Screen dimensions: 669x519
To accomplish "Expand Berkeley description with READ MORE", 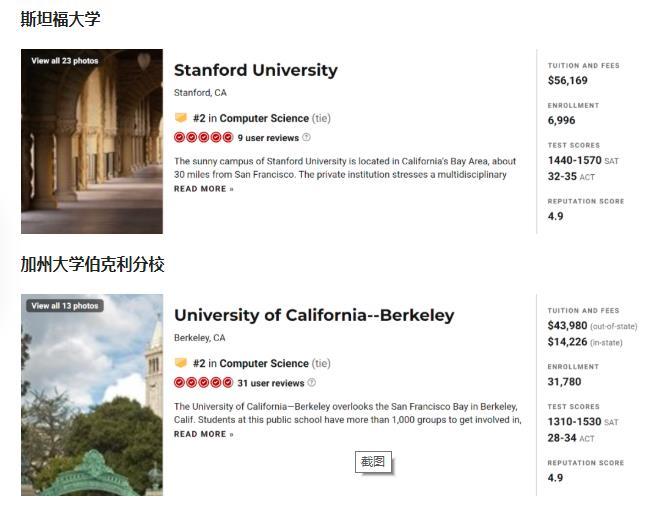I will click(203, 434).
